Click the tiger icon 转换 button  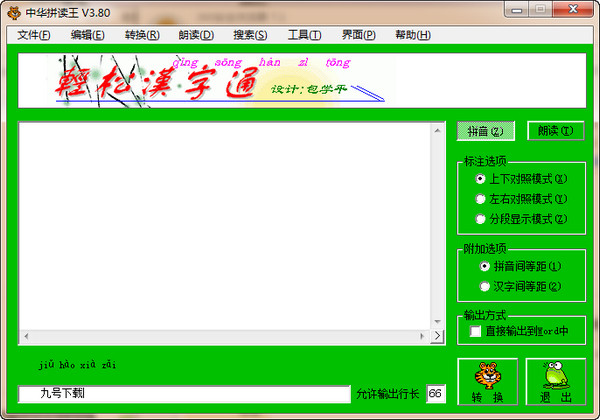click(487, 381)
